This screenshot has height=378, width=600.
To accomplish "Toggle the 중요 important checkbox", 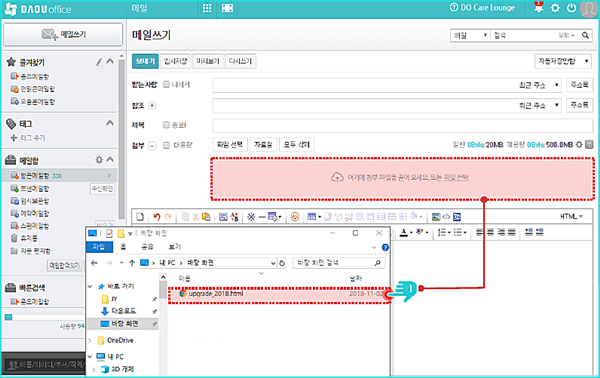I will coord(166,125).
